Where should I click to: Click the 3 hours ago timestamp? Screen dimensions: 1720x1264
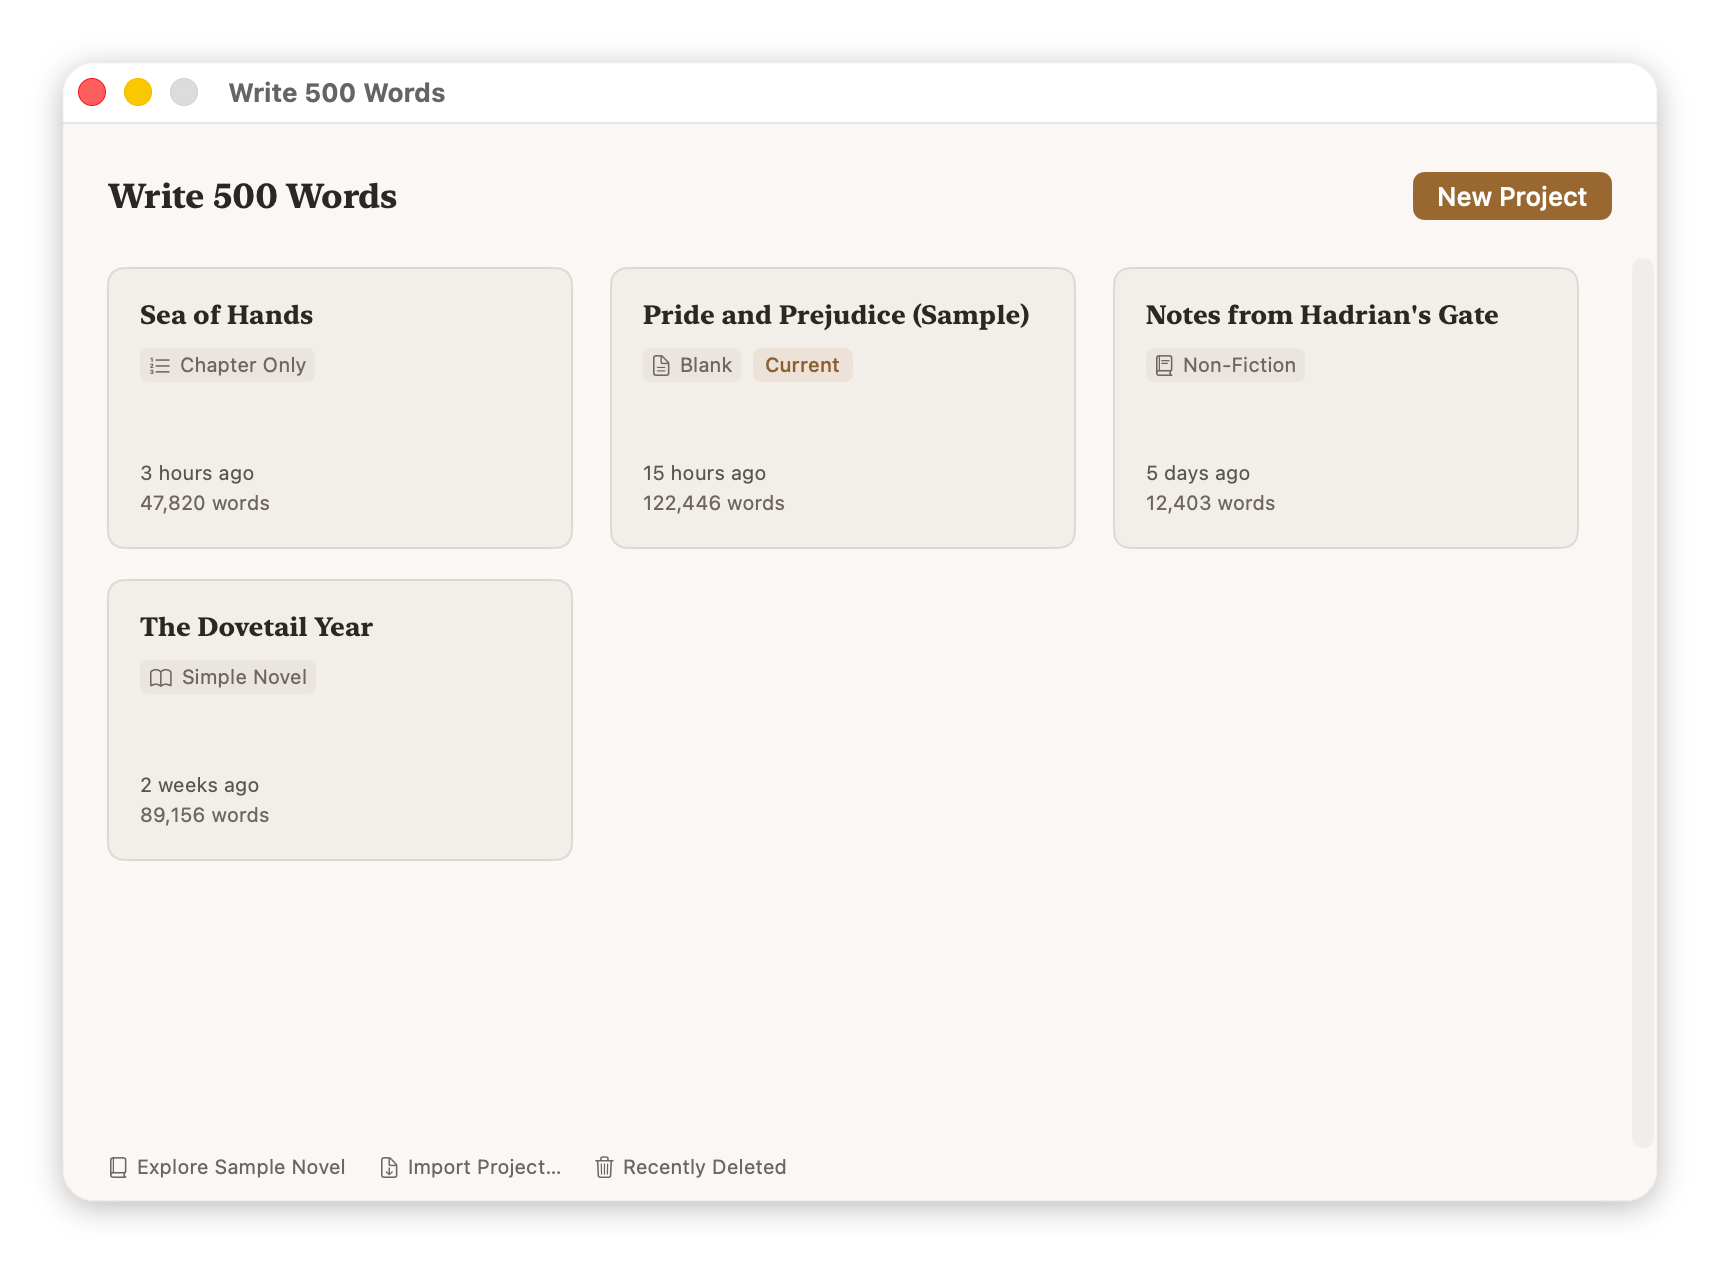pyautogui.click(x=197, y=473)
